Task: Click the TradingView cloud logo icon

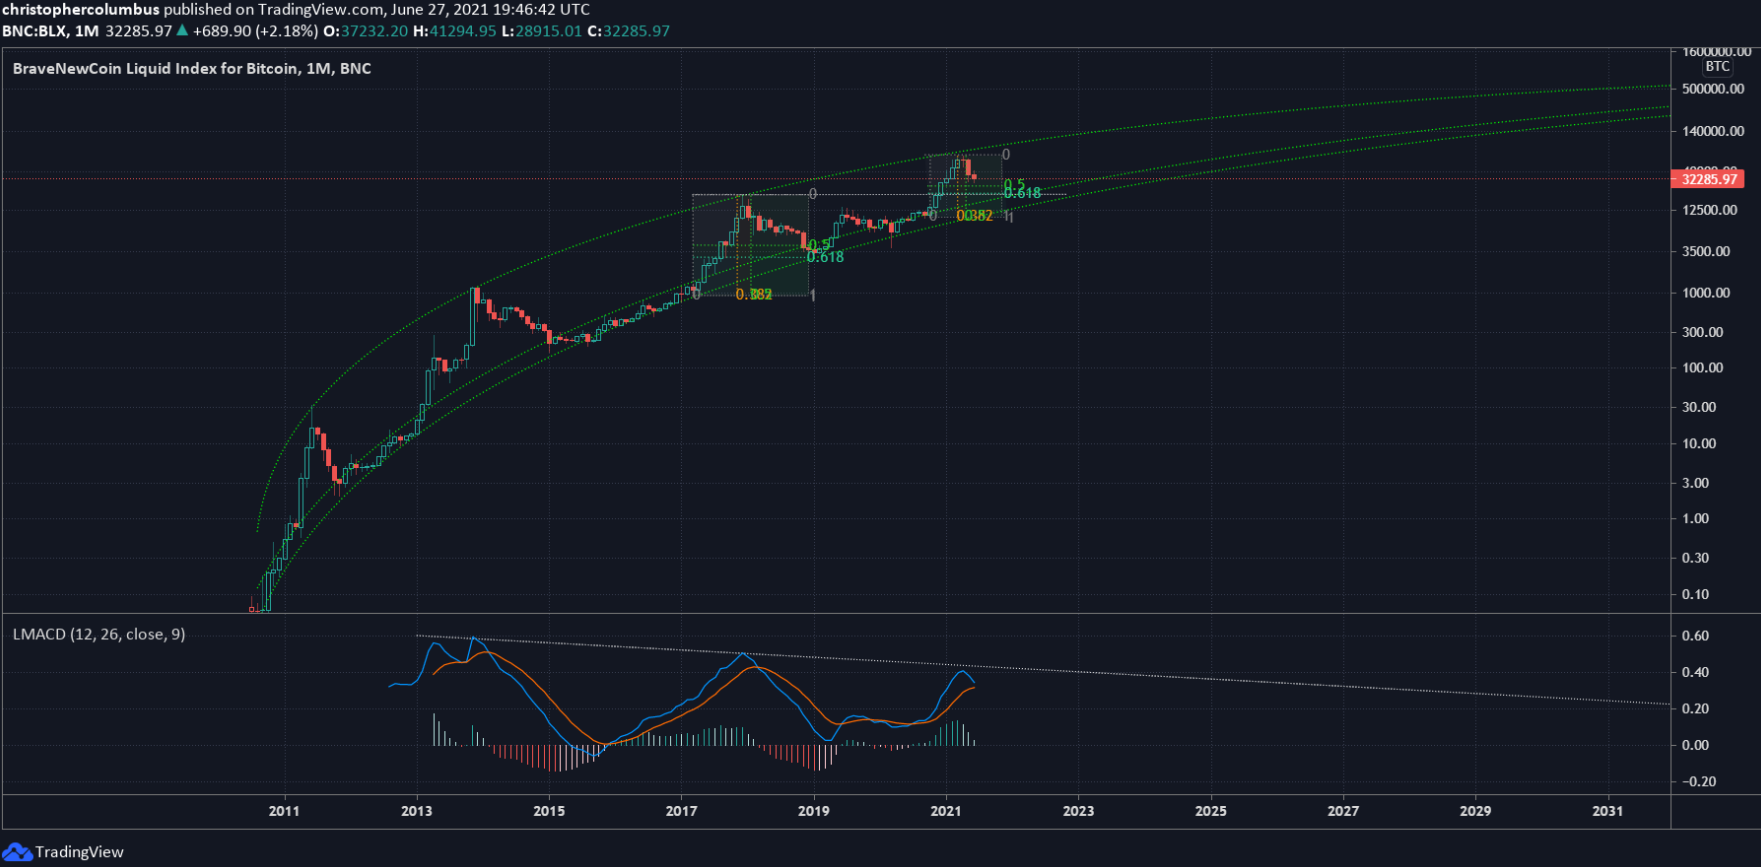Action: 17,852
